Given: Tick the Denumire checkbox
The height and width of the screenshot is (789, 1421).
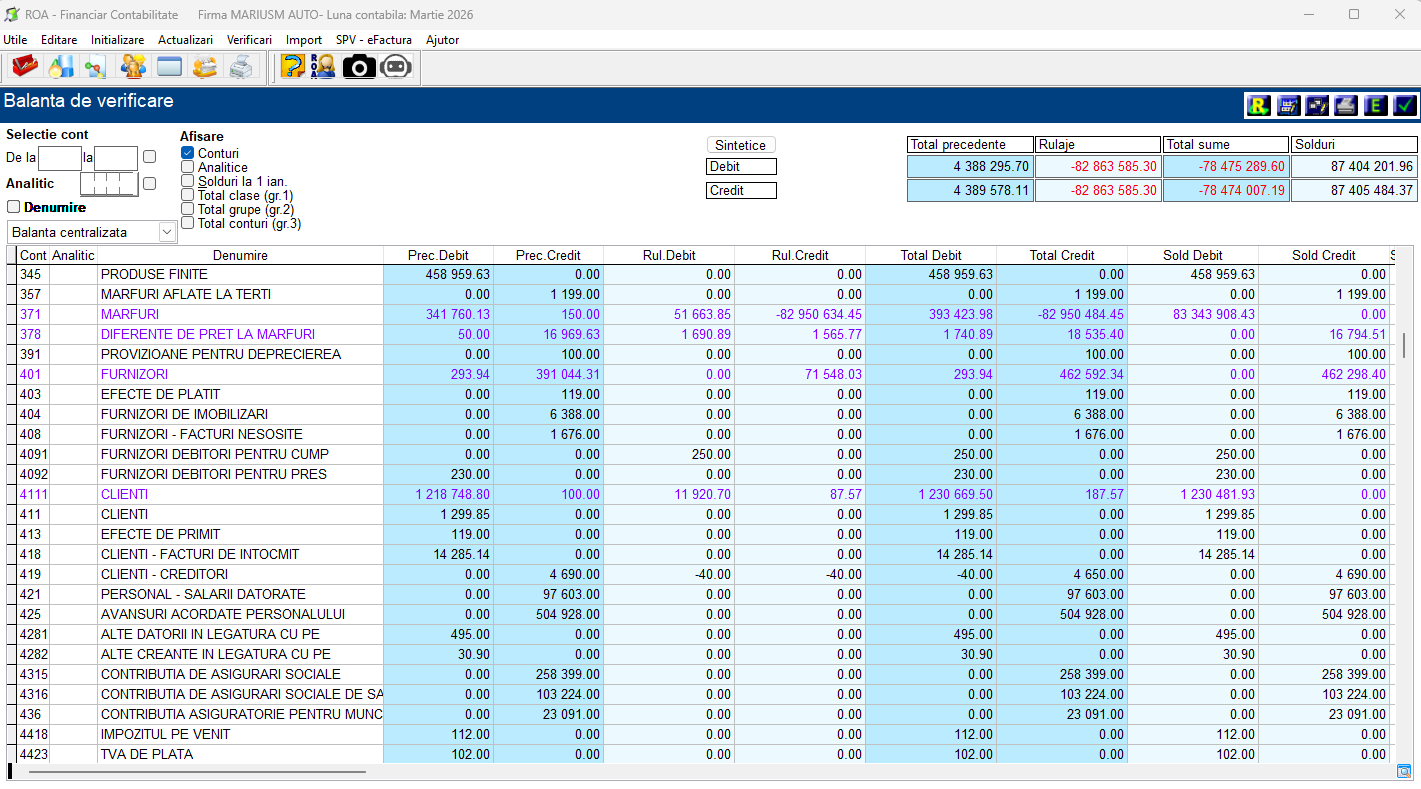Looking at the screenshot, I should tap(14, 207).
